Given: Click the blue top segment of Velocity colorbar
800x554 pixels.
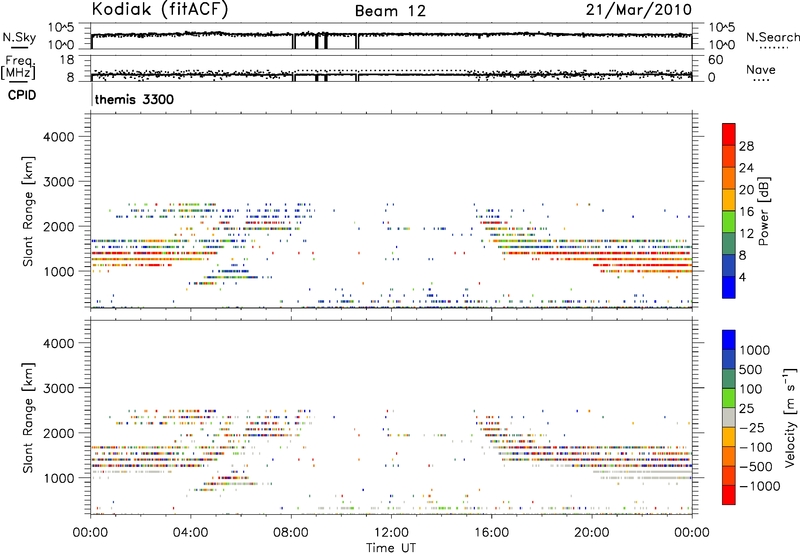Looking at the screenshot, I should tap(729, 340).
